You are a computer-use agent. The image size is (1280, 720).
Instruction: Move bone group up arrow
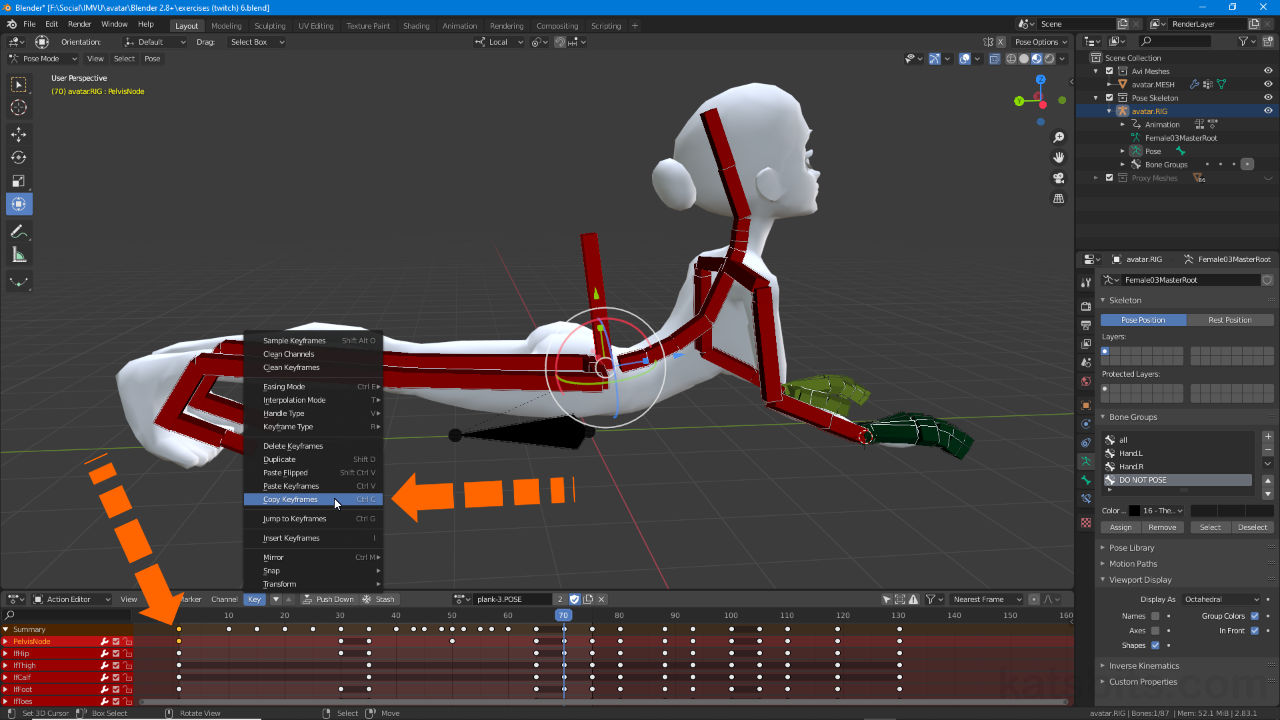(1268, 481)
